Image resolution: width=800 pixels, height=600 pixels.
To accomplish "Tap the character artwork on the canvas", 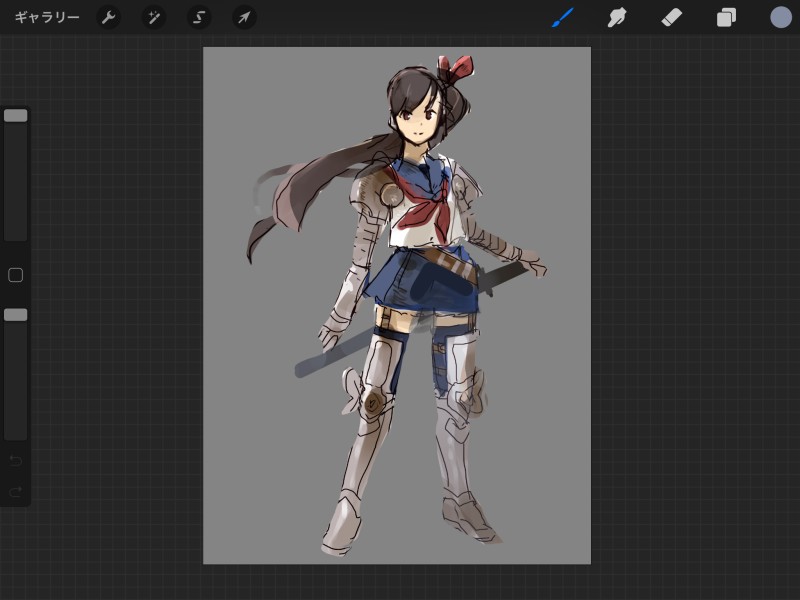I will tap(397, 305).
